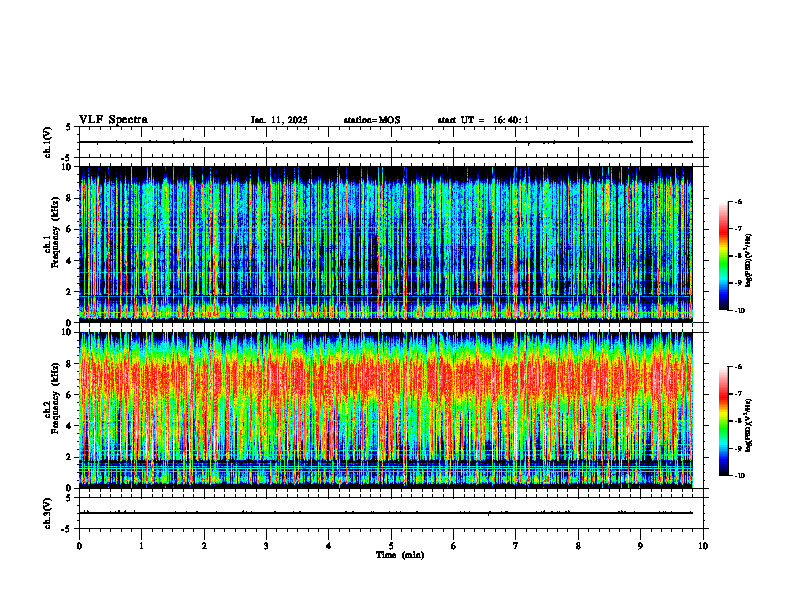Click time axis tick label "6"
Screen dimensions: 792x612
pos(454,546)
